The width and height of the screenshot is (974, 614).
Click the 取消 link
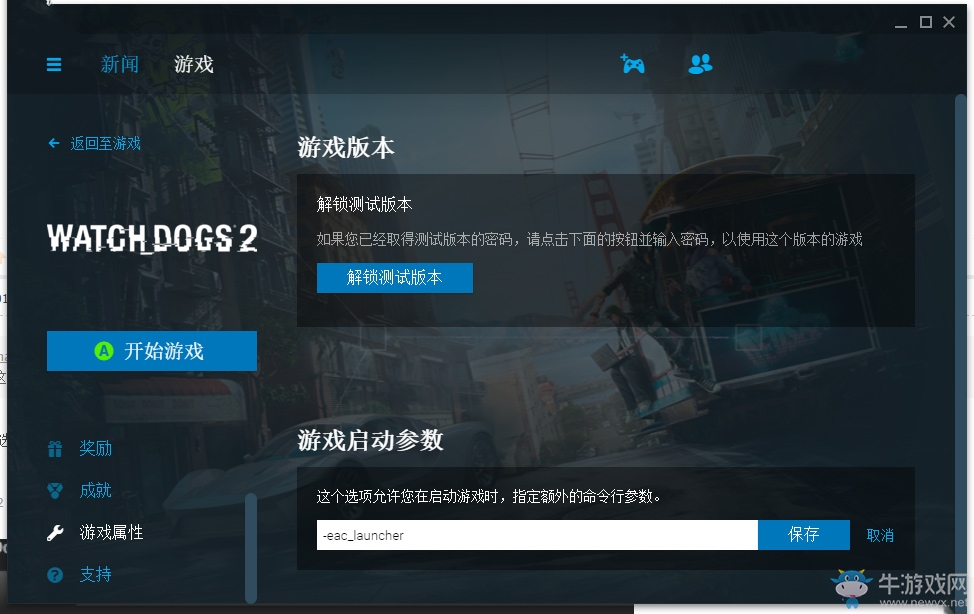point(880,536)
